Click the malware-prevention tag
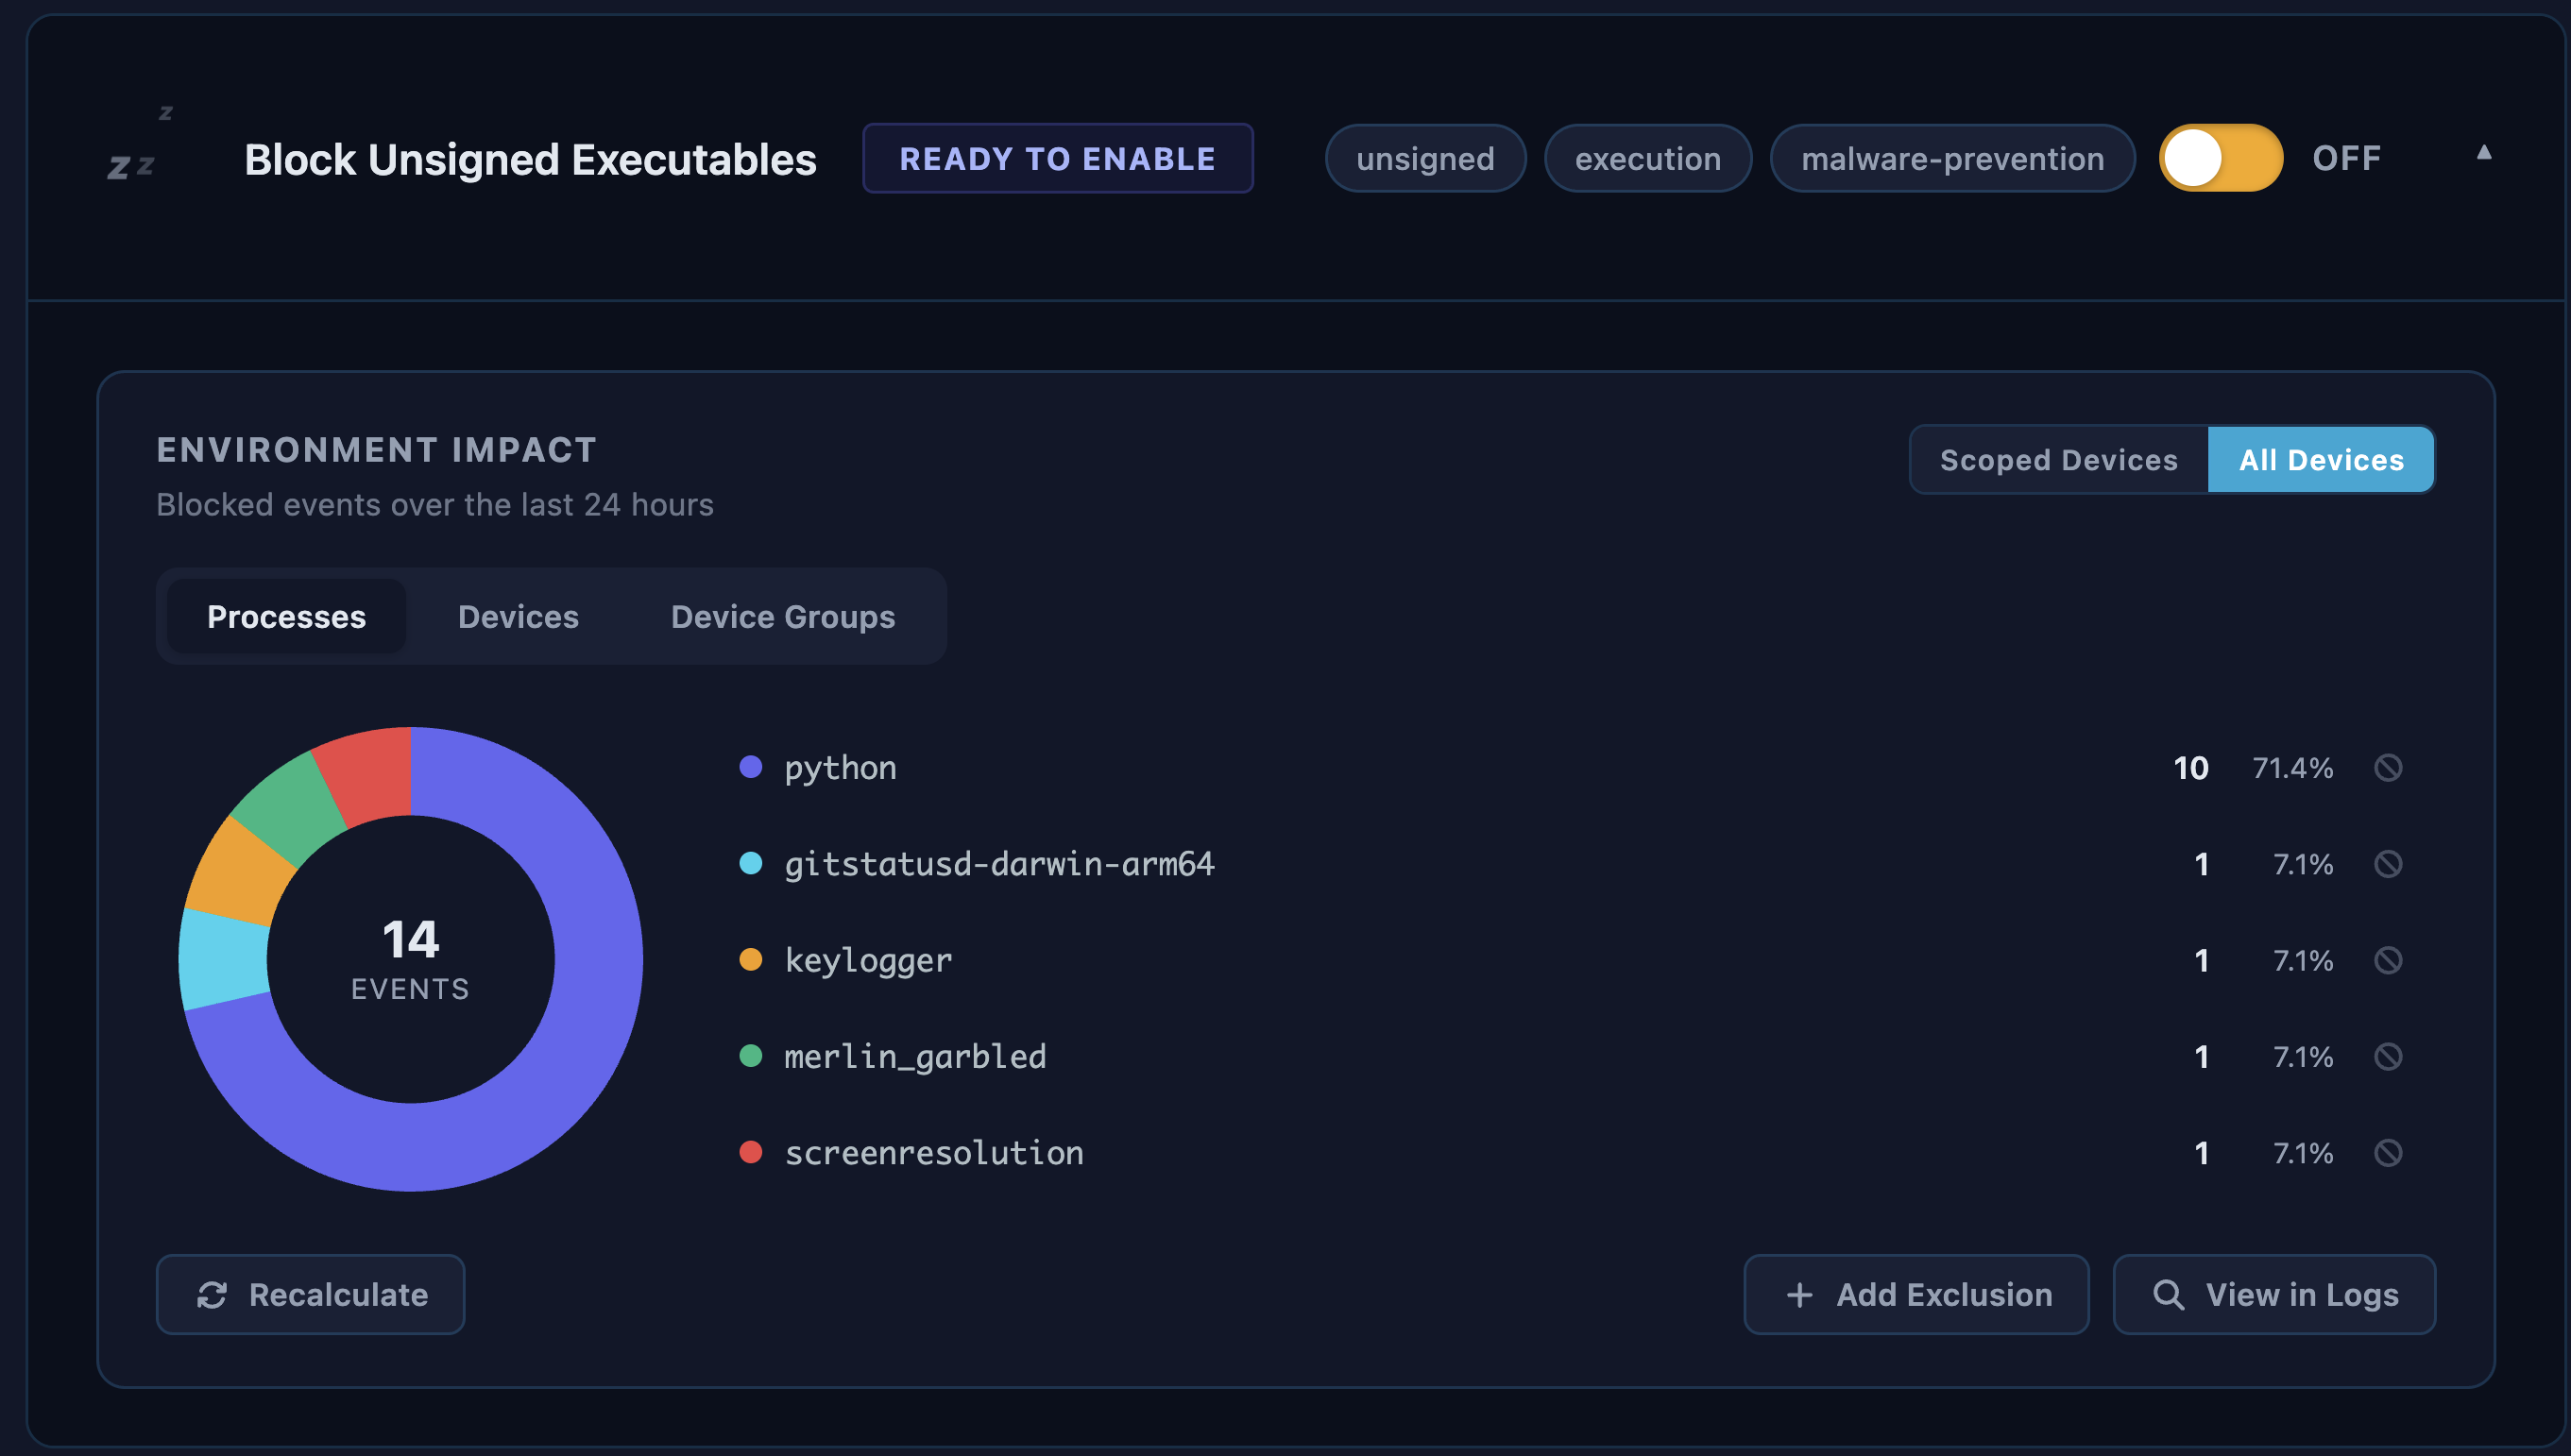 pyautogui.click(x=1953, y=158)
